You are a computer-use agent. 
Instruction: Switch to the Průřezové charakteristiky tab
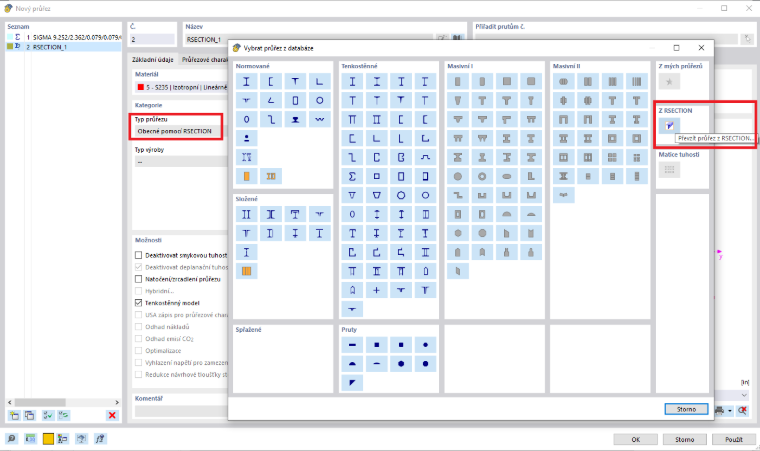tap(204, 60)
